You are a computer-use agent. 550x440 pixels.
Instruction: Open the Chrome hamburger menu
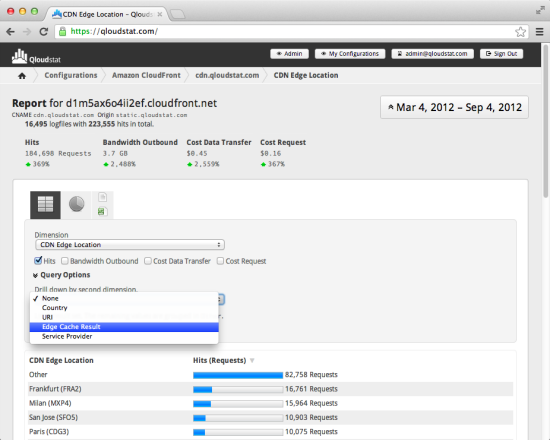coord(539,32)
